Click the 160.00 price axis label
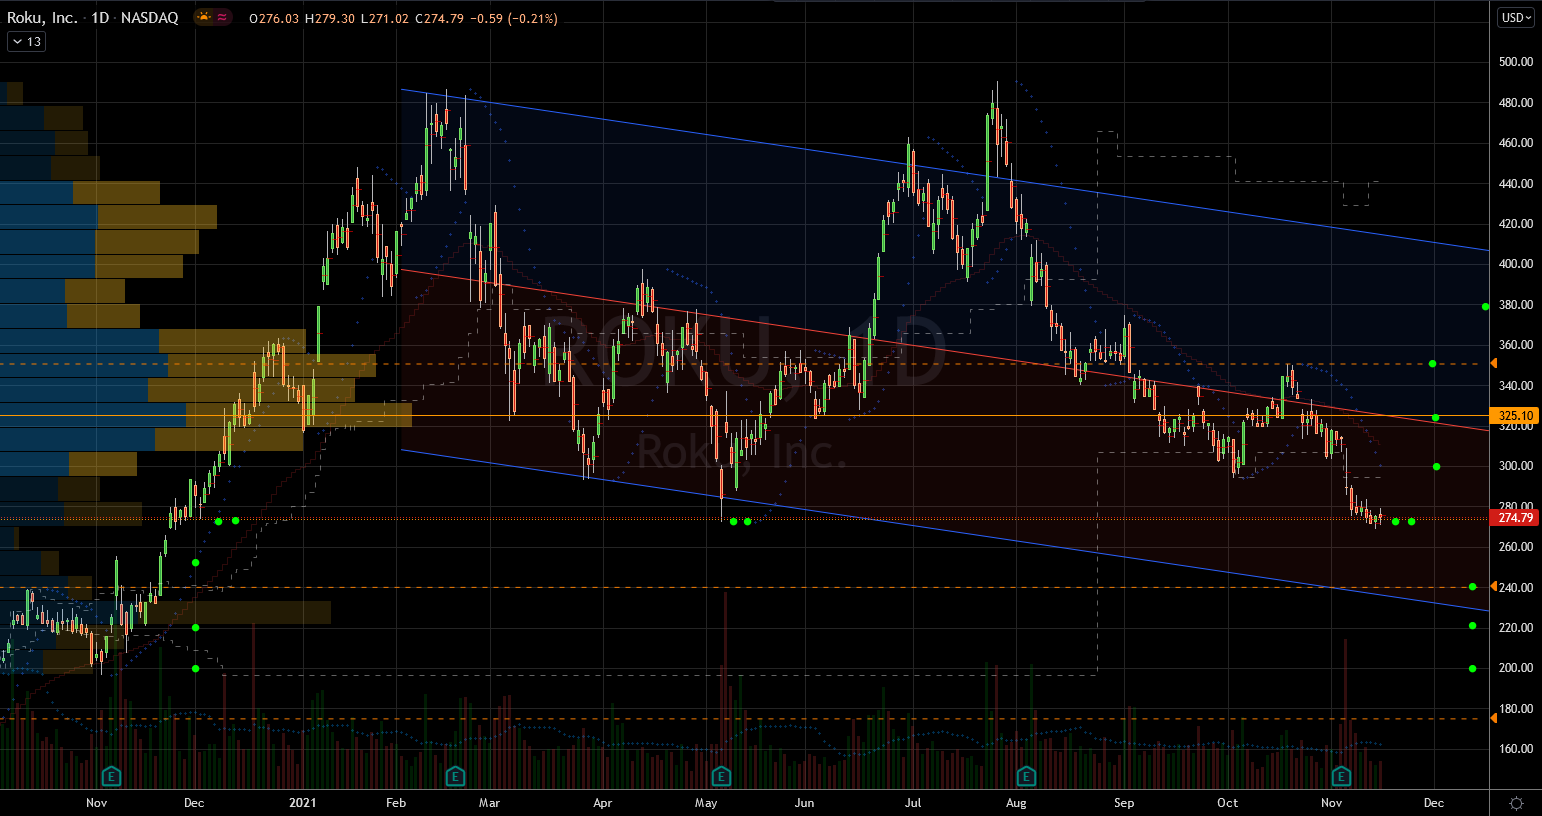This screenshot has width=1542, height=816. [1516, 749]
